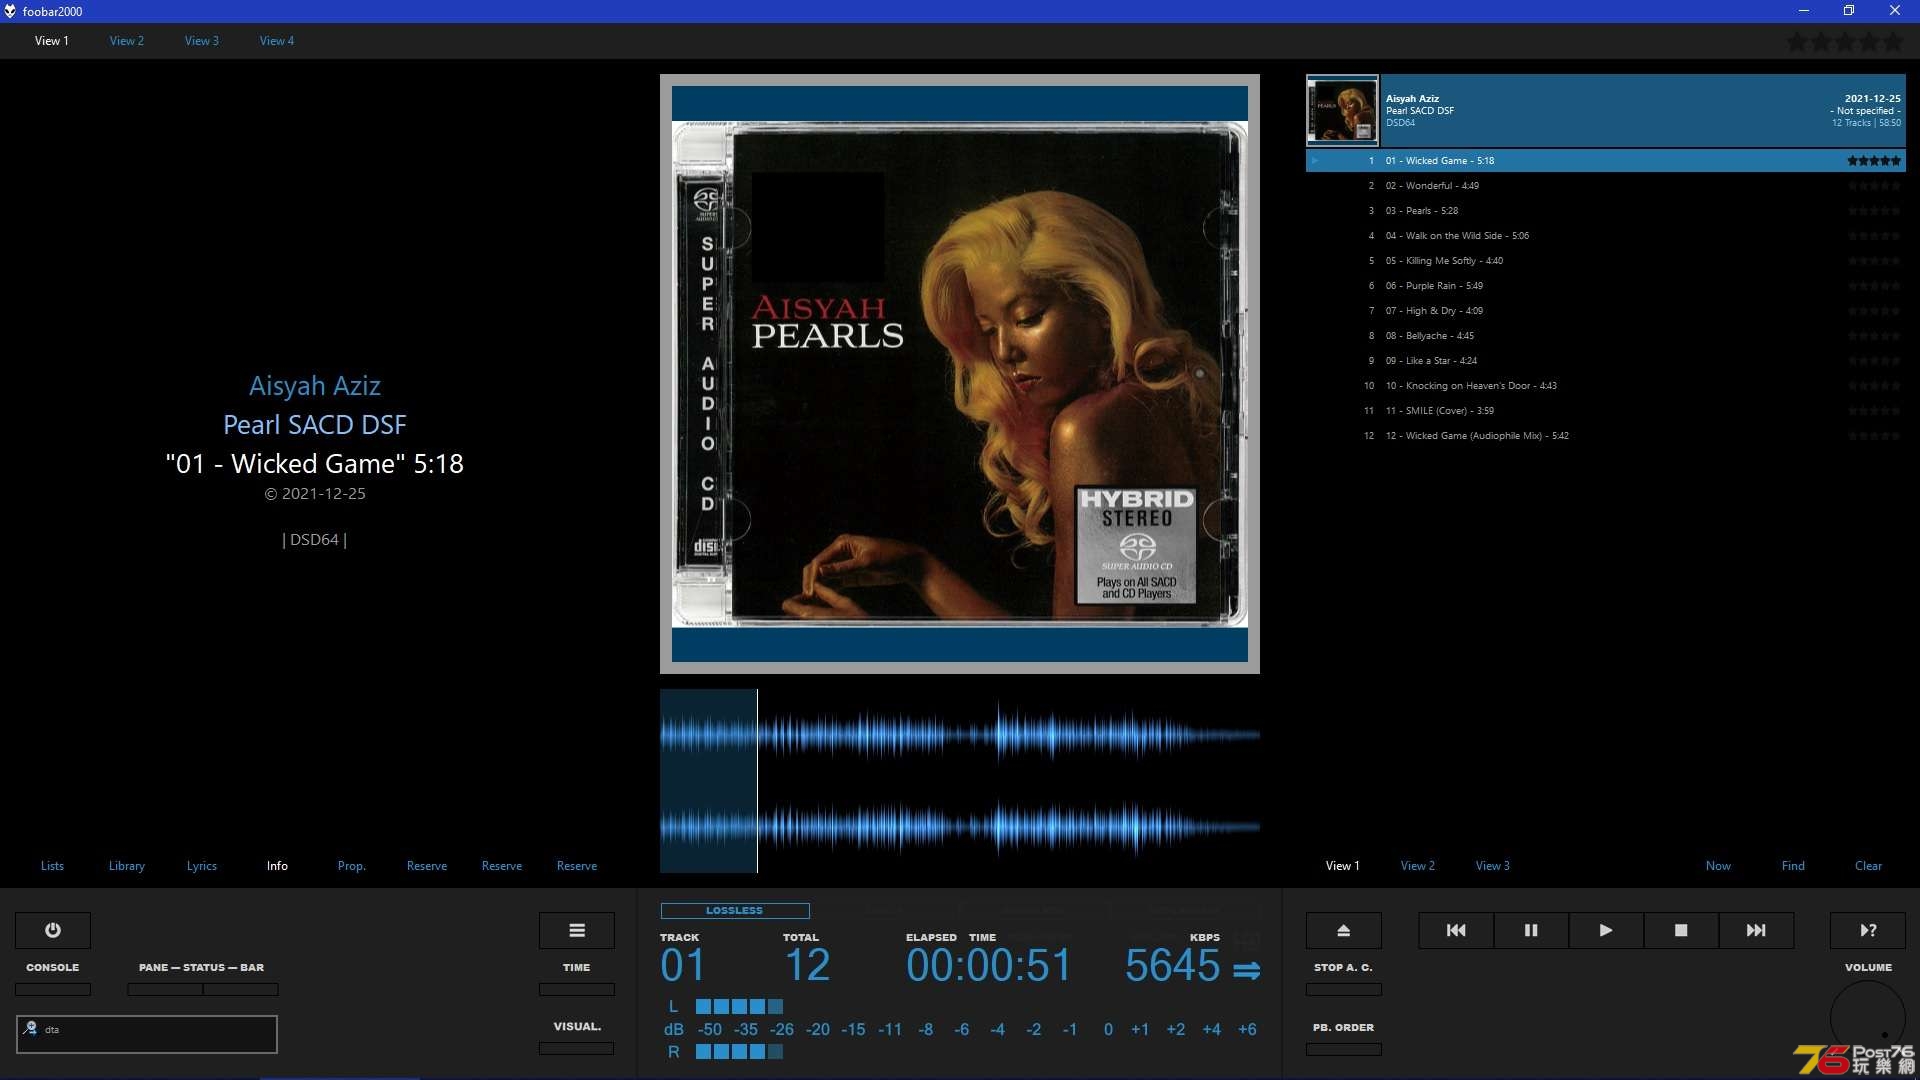Click the Find link

click(x=1793, y=866)
